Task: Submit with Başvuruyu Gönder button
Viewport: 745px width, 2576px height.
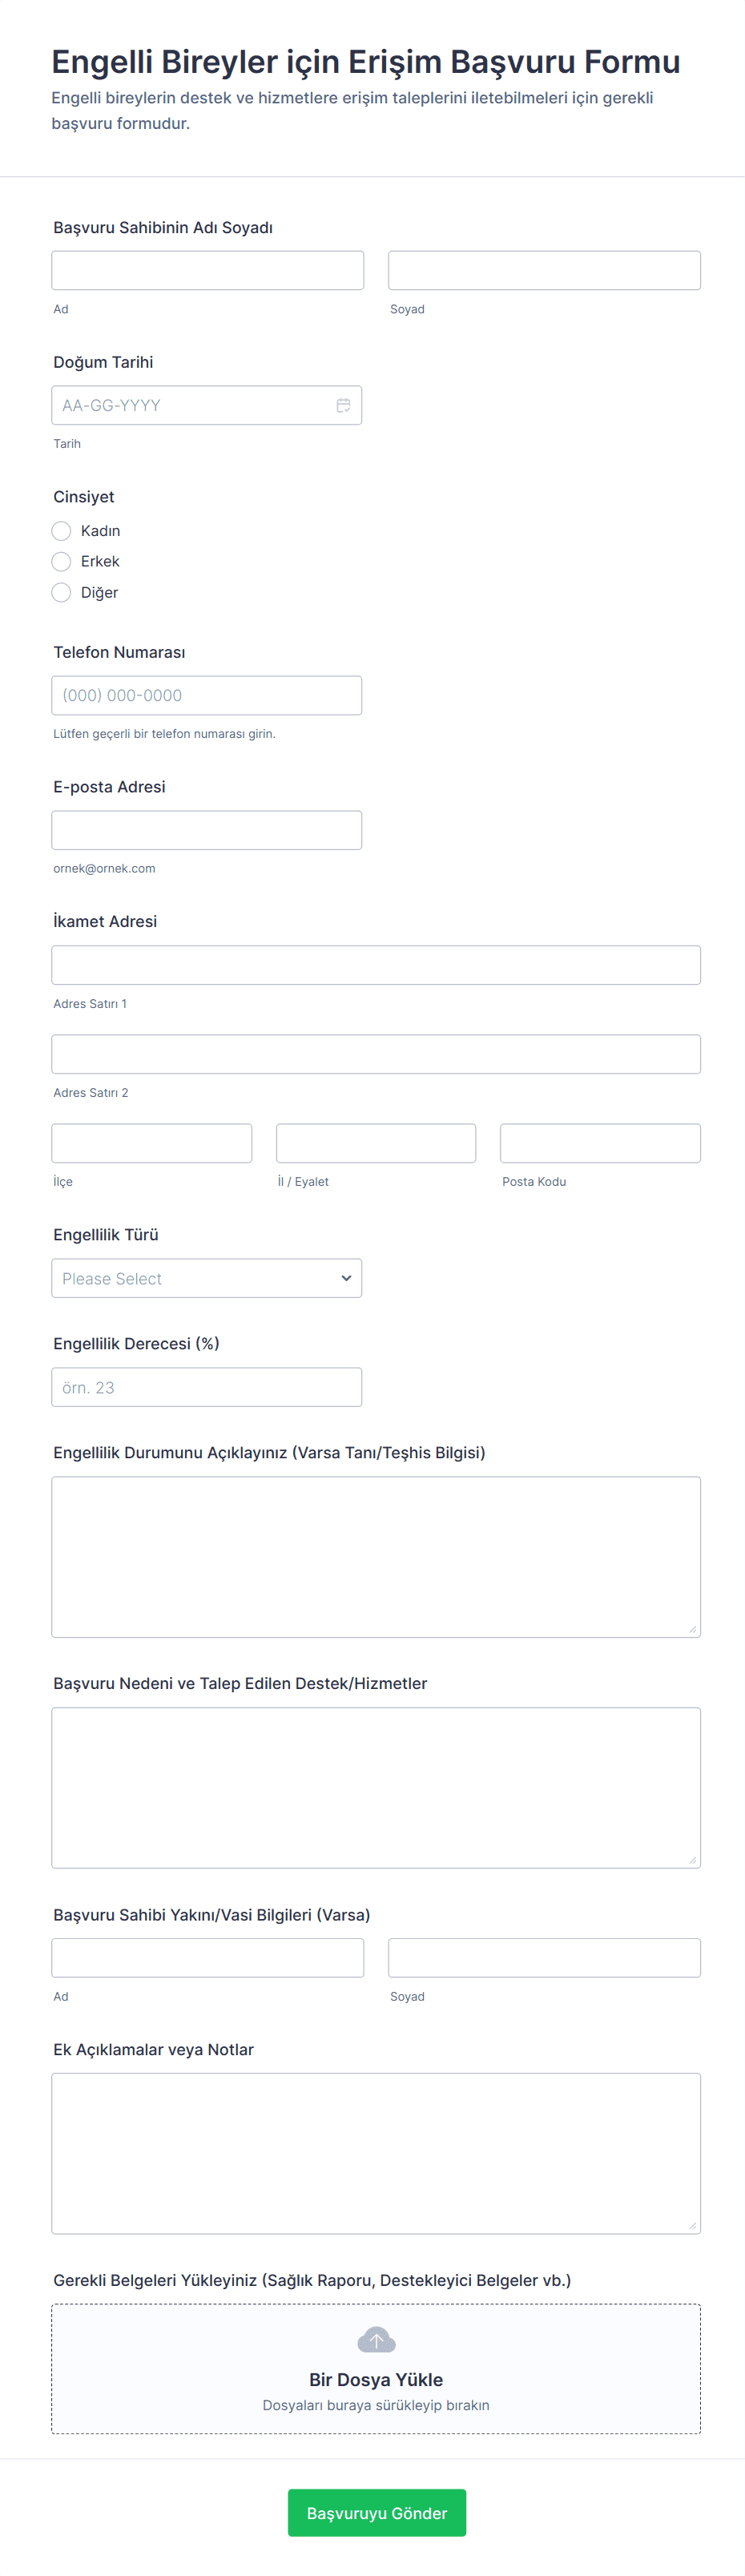Action: [376, 2512]
